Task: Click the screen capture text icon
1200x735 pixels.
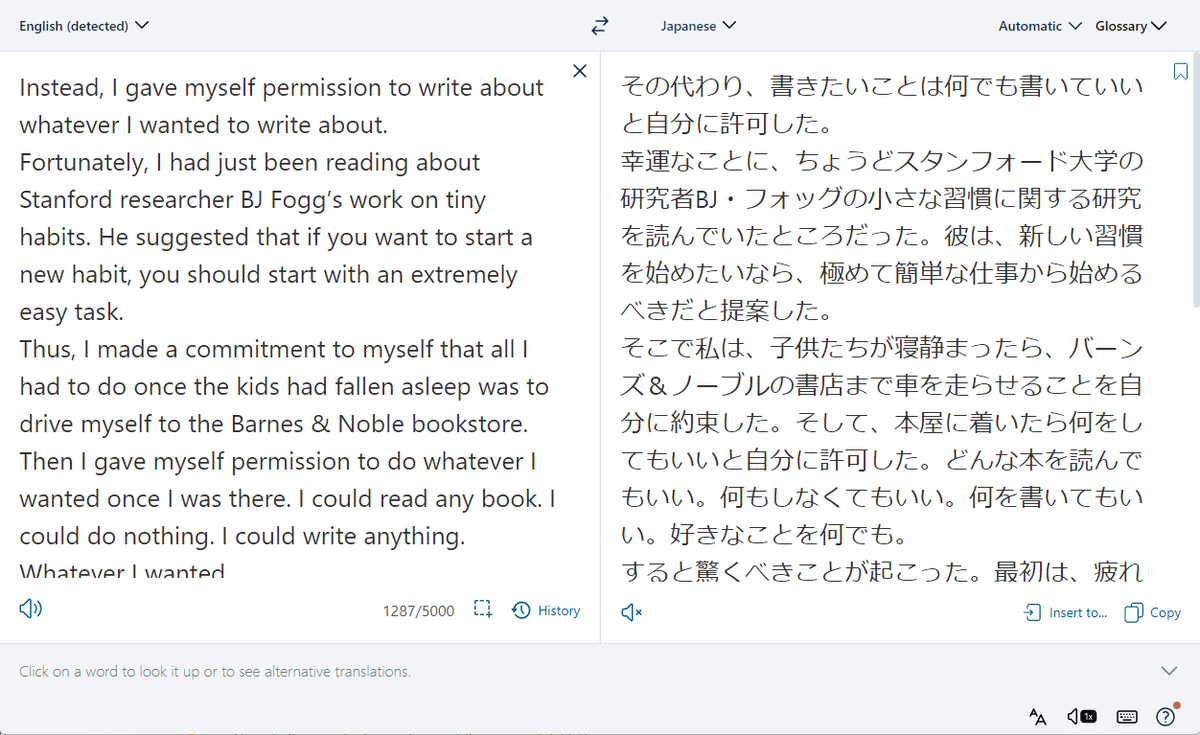Action: [483, 609]
